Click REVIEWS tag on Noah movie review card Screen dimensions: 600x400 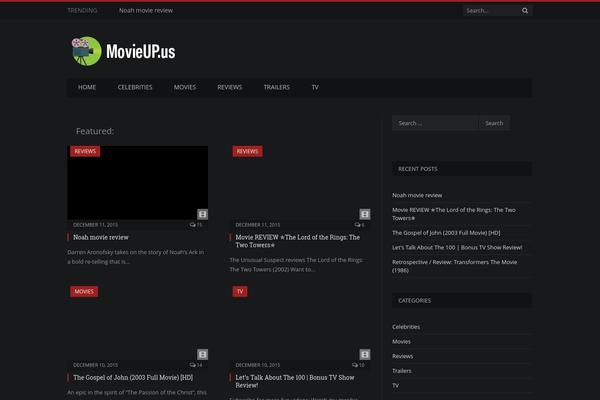click(x=85, y=151)
